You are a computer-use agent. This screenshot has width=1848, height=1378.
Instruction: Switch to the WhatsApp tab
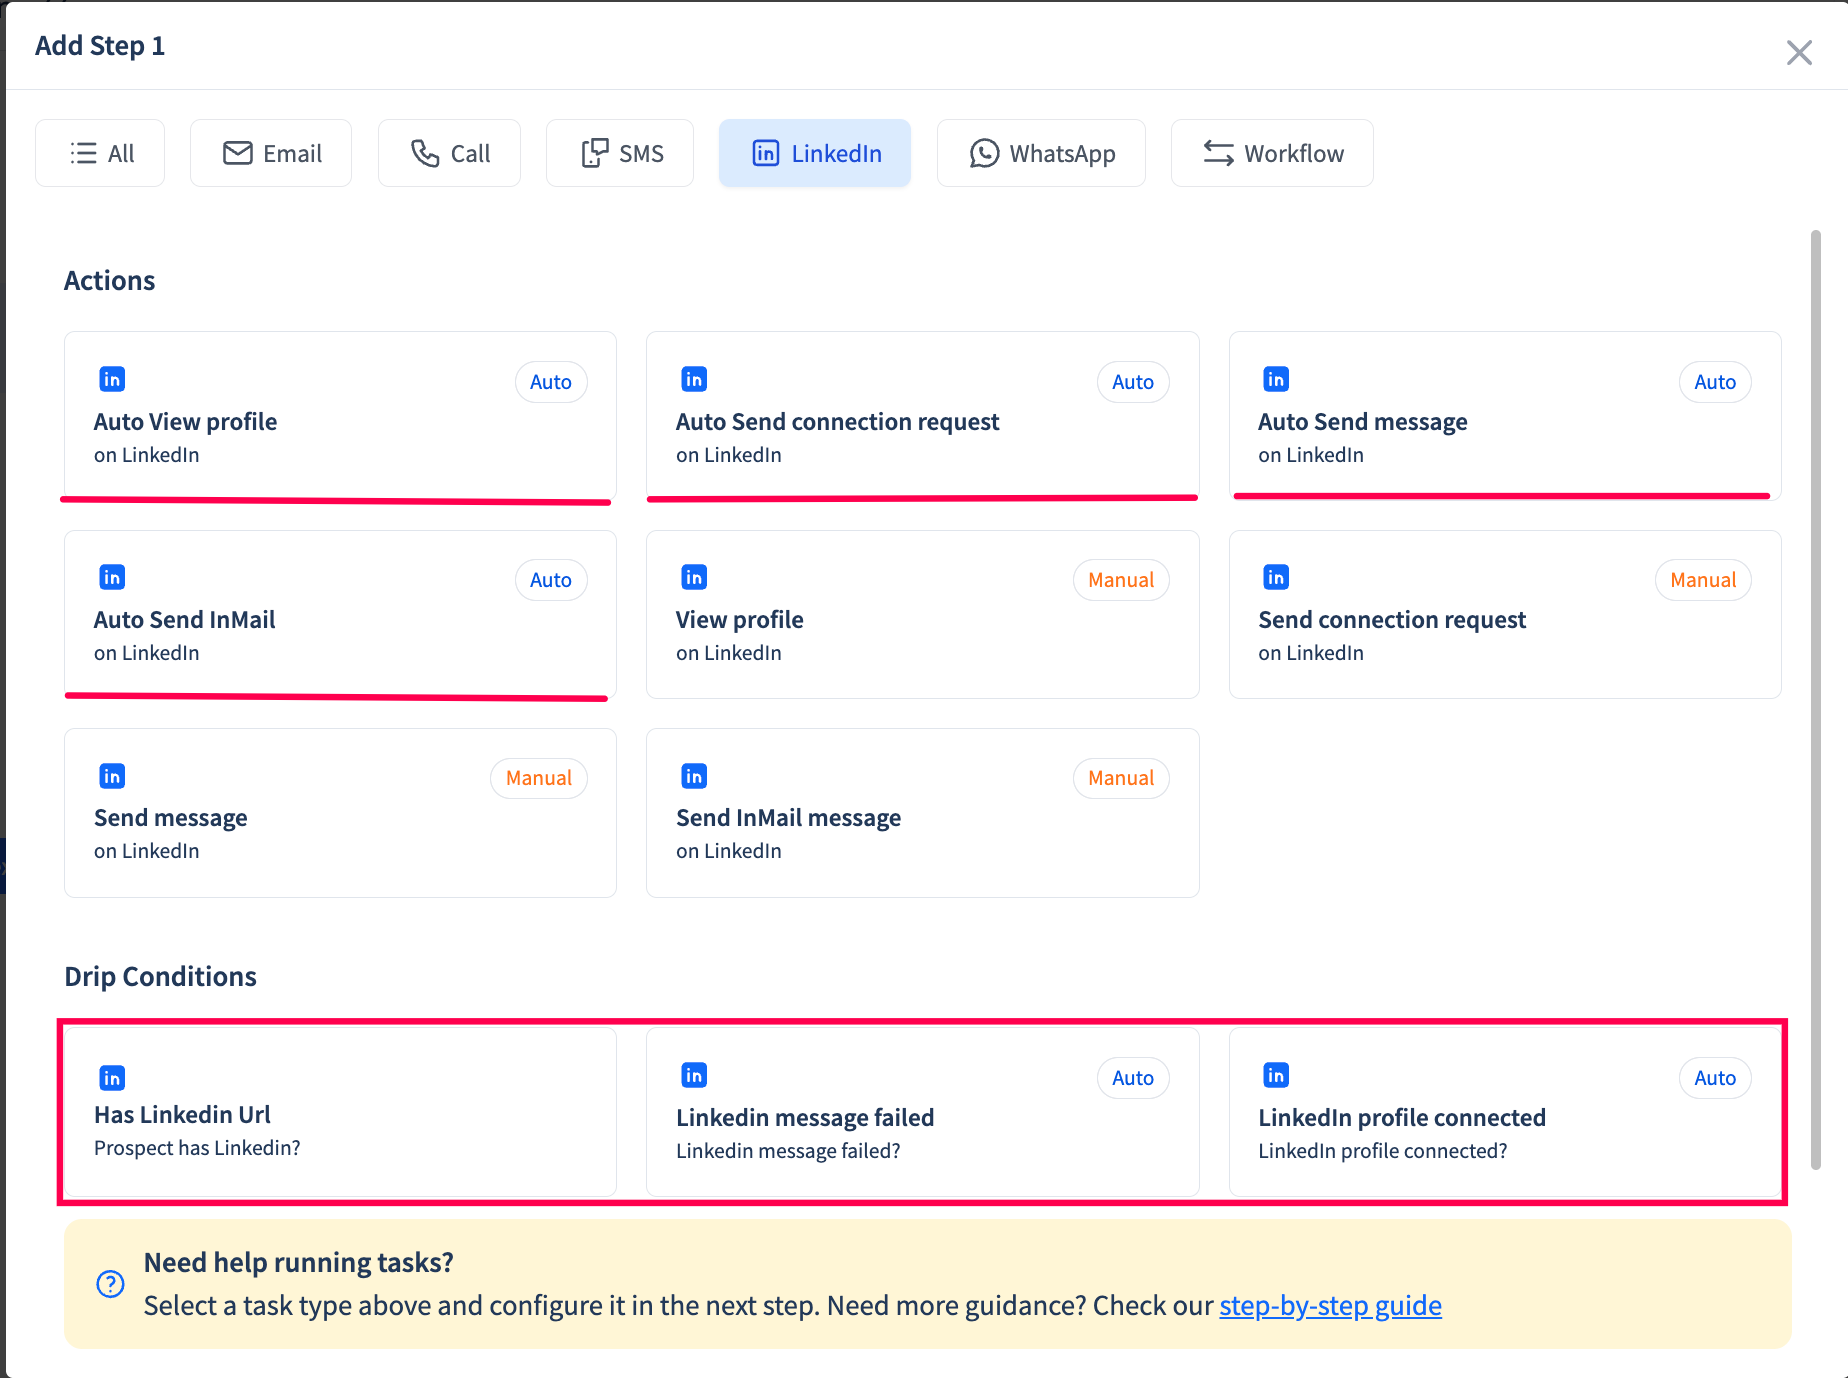[1041, 153]
